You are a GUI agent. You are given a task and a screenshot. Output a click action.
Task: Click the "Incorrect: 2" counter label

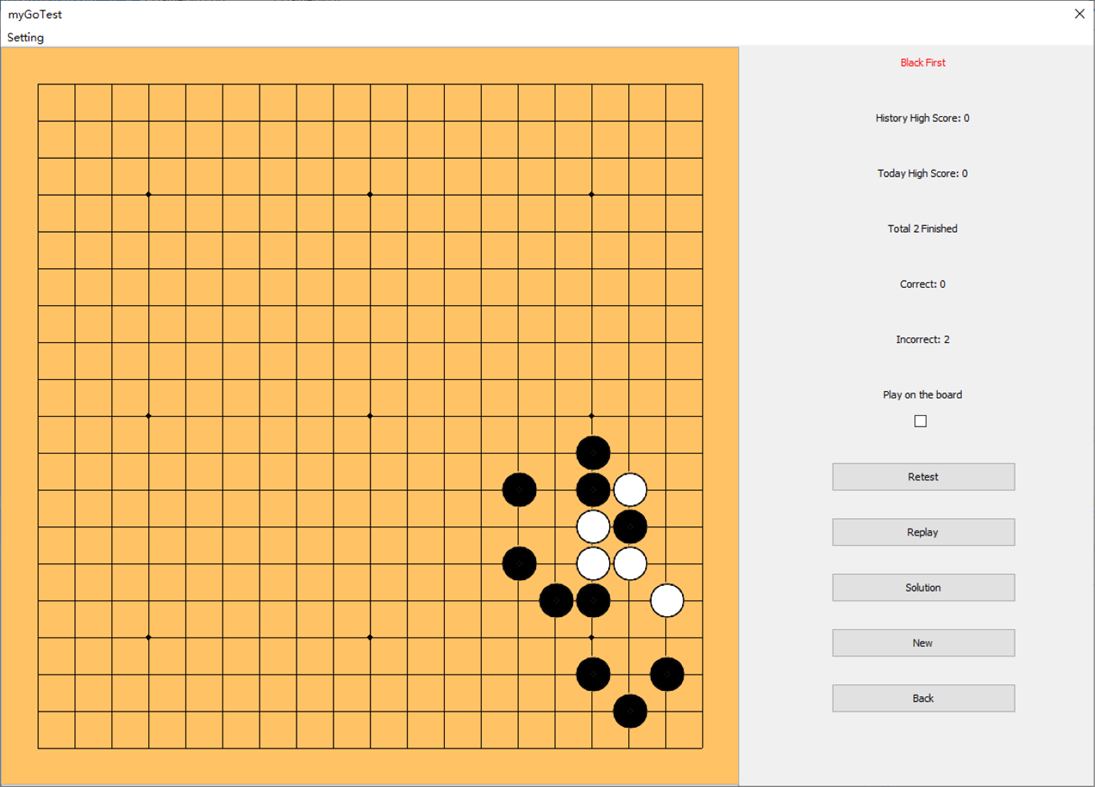[x=921, y=339]
